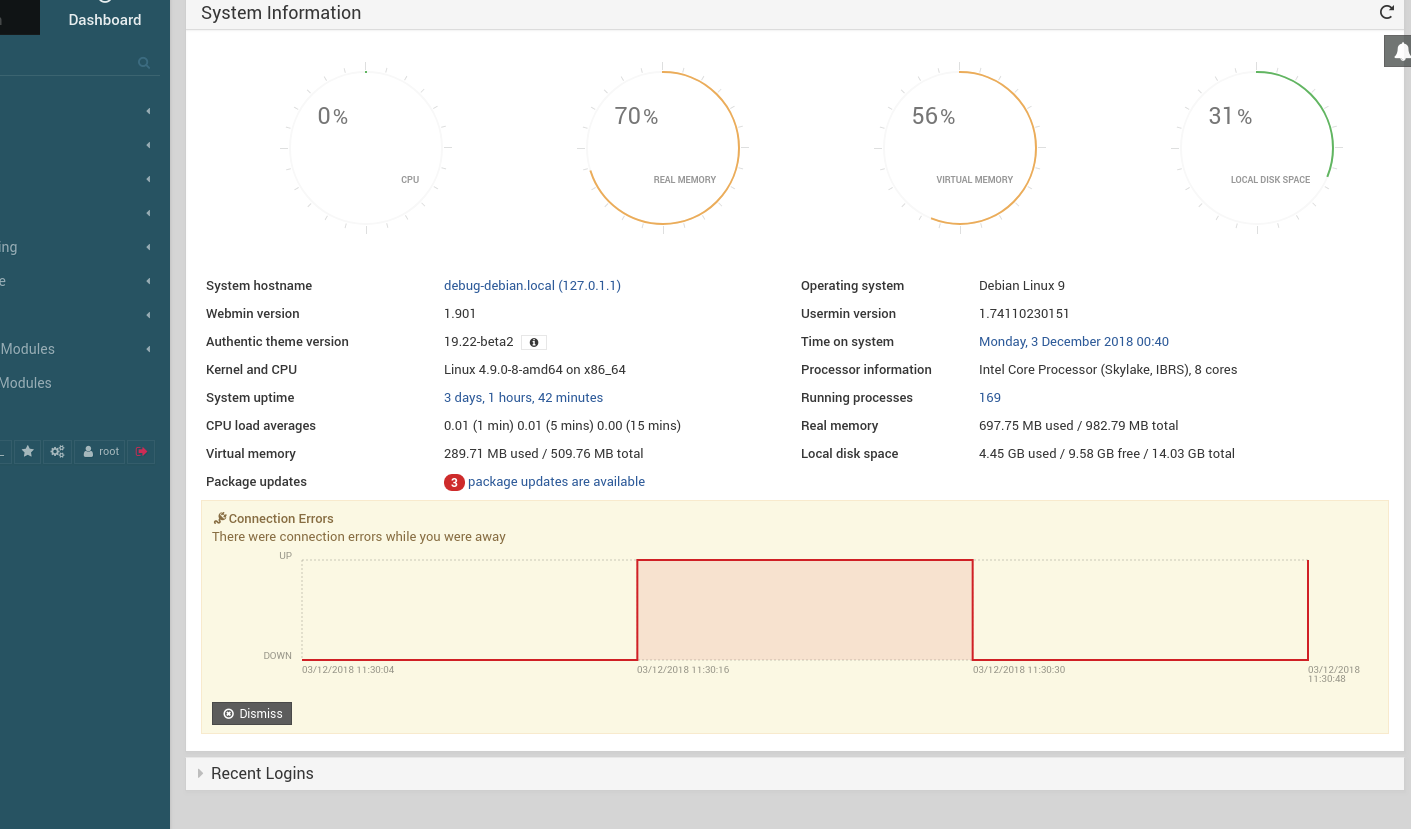Open favorites with the star icon
Screen dimensions: 1411x829
(x=28, y=452)
